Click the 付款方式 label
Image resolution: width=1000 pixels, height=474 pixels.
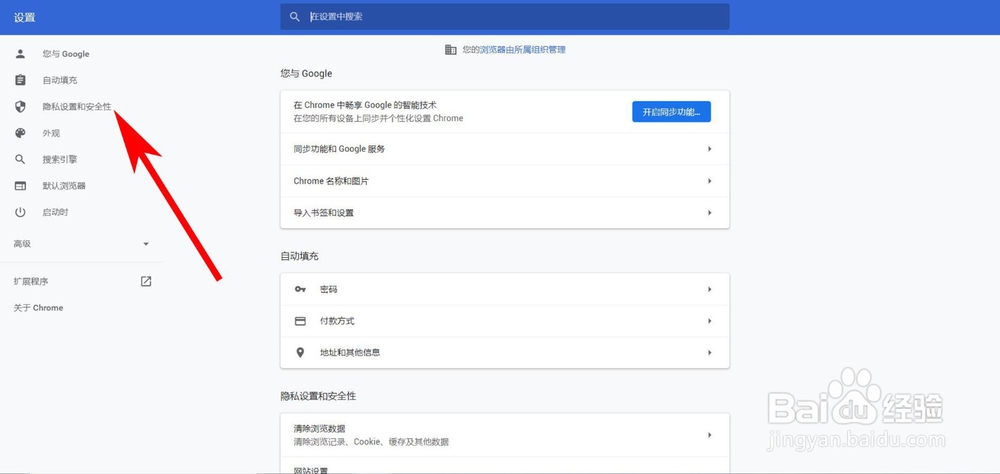point(337,321)
